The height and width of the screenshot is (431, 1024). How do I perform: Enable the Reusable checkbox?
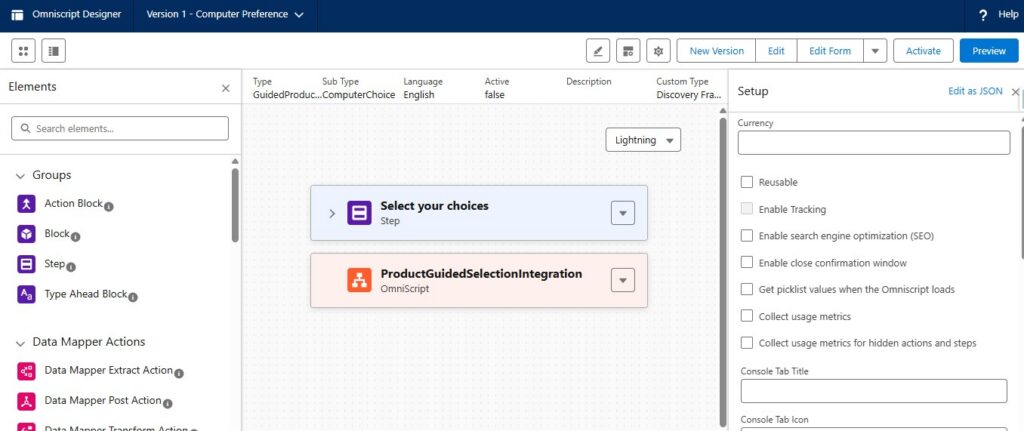747,182
